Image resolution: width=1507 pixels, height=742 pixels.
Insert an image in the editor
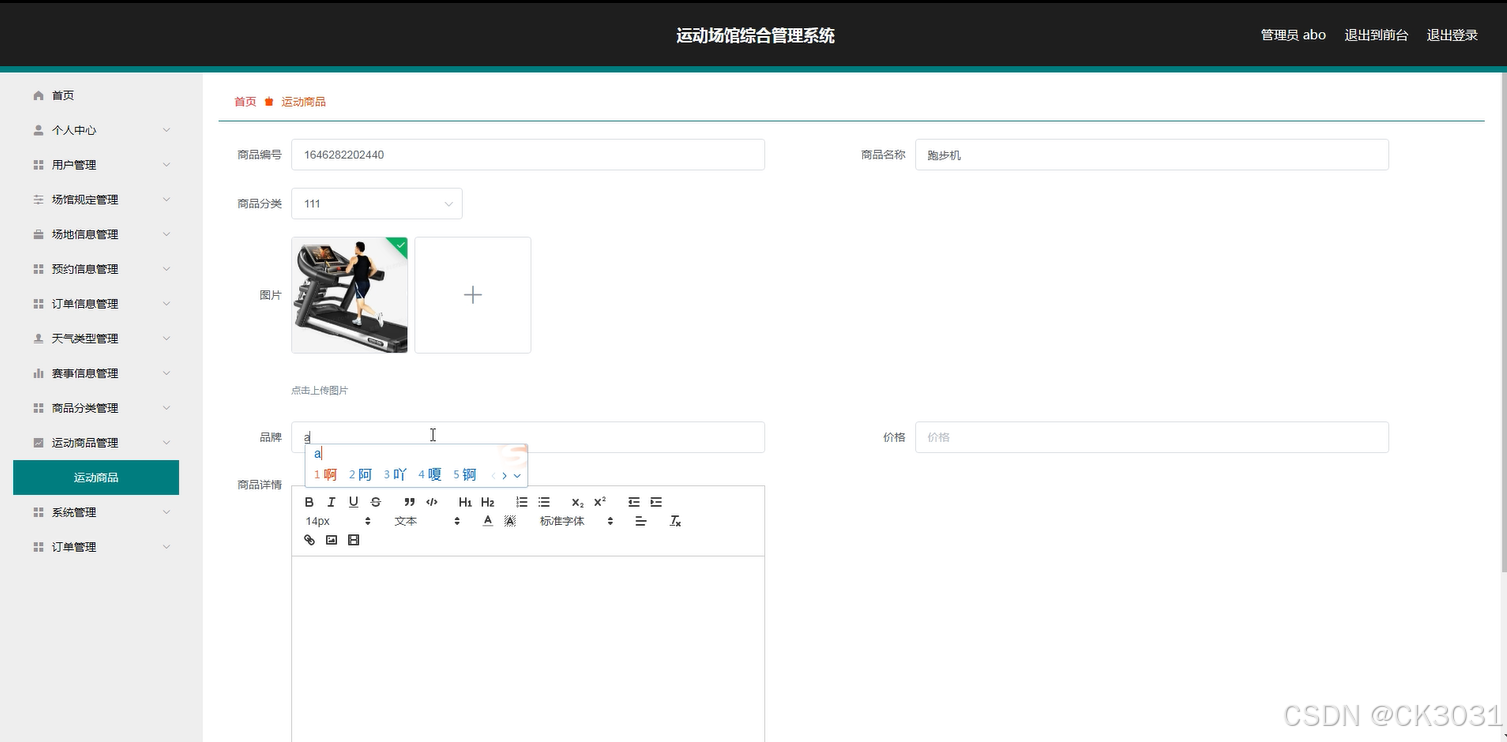pyautogui.click(x=331, y=540)
